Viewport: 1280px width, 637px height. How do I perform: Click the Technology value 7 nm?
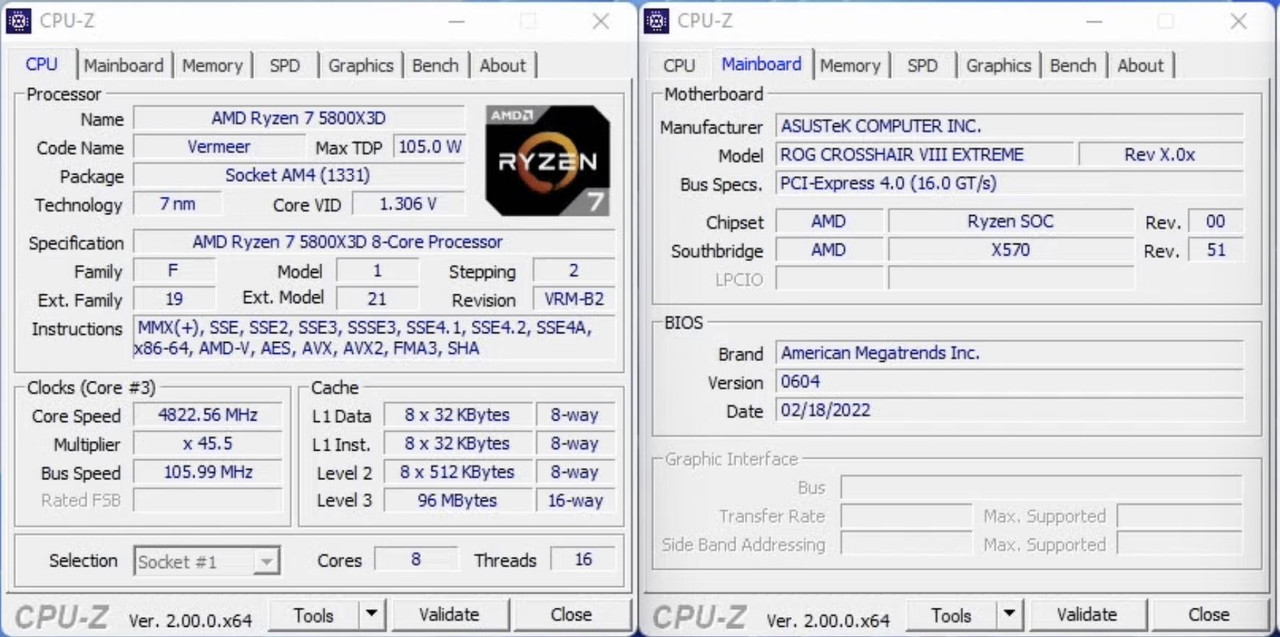[x=177, y=204]
